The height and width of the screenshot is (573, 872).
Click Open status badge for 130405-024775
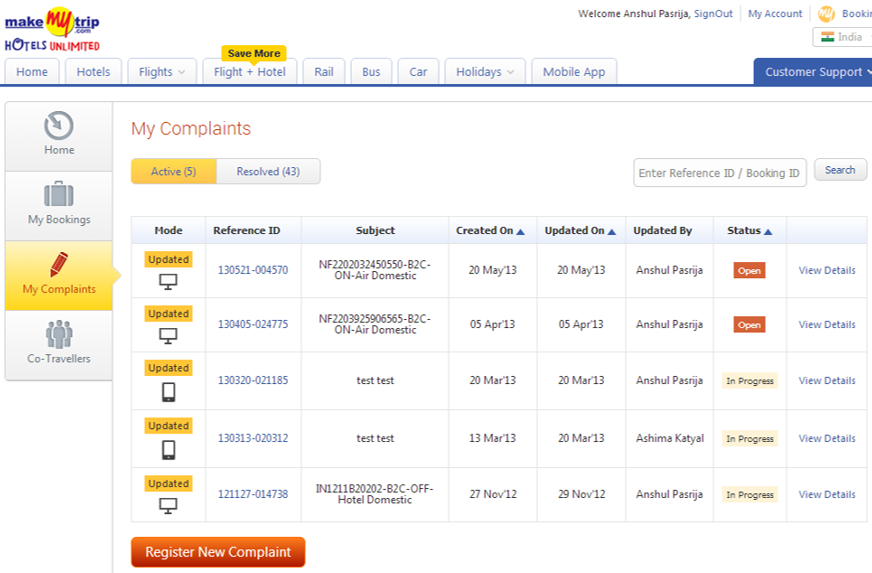(x=749, y=325)
